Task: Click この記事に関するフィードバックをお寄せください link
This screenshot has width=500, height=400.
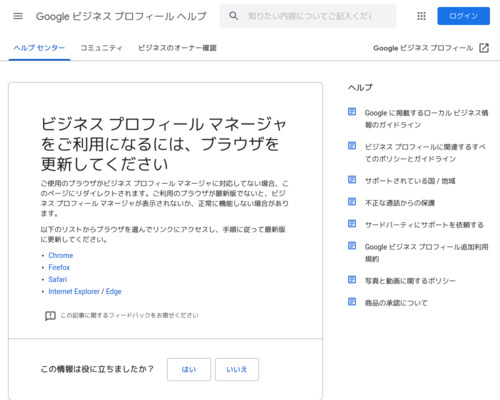Action: click(129, 315)
